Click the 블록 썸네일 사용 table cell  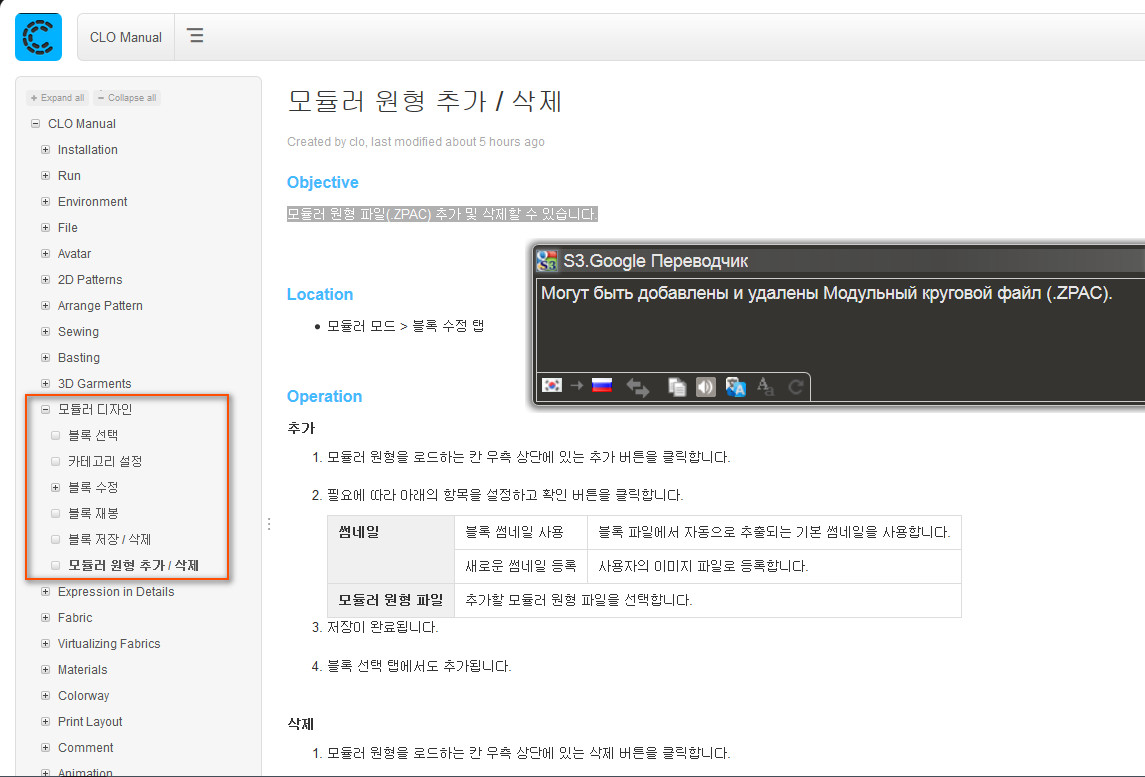521,532
